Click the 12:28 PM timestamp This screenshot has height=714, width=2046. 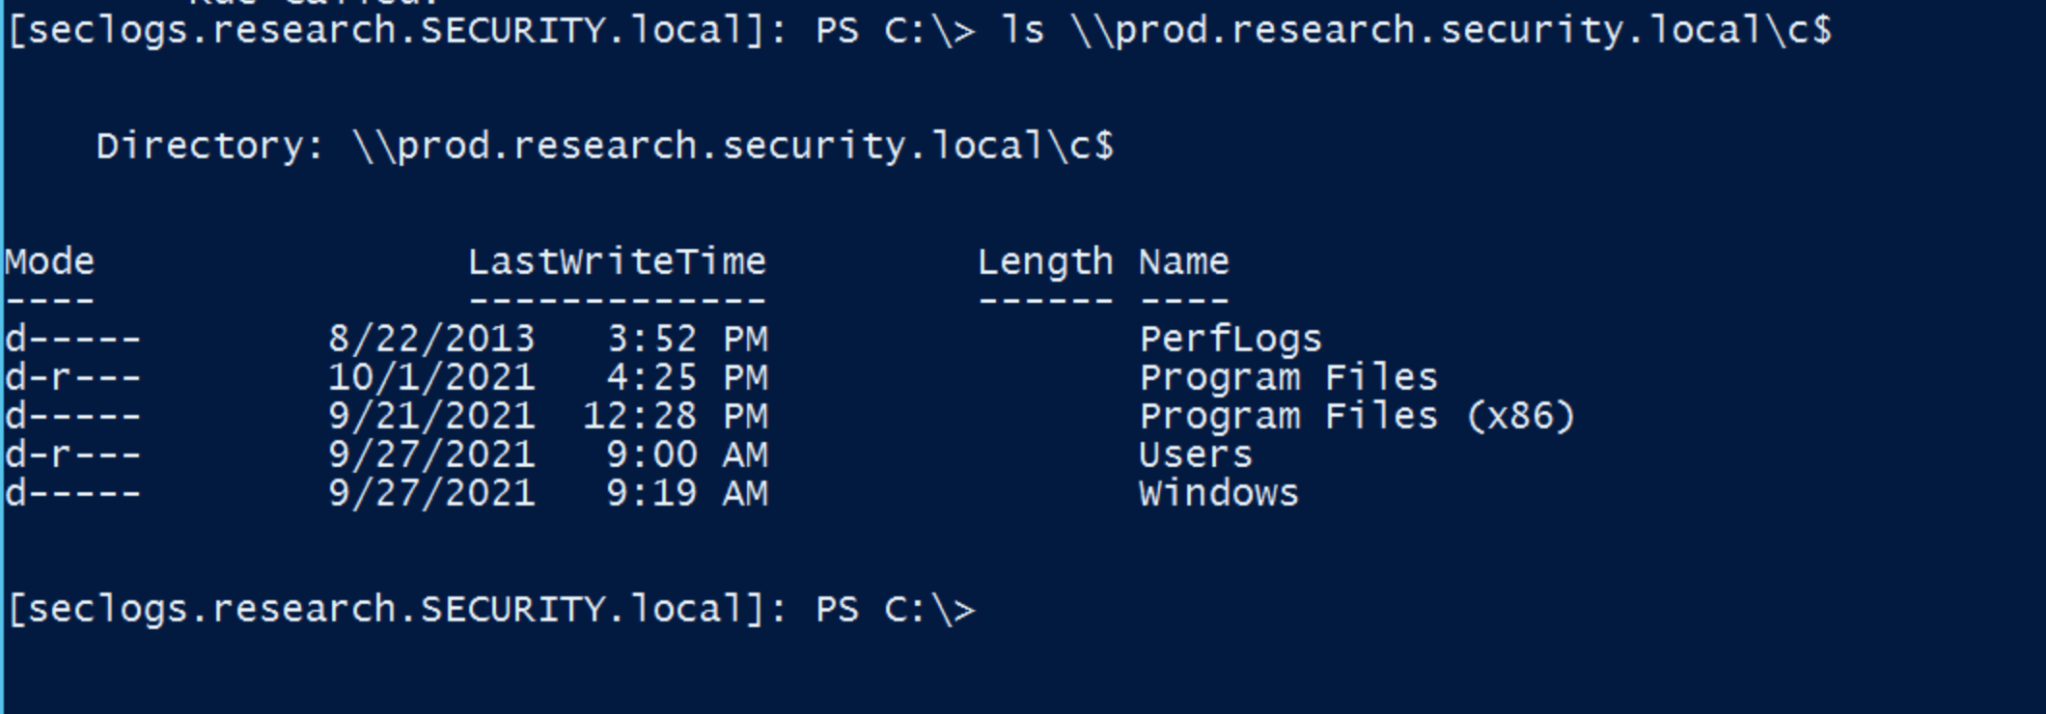pos(675,416)
